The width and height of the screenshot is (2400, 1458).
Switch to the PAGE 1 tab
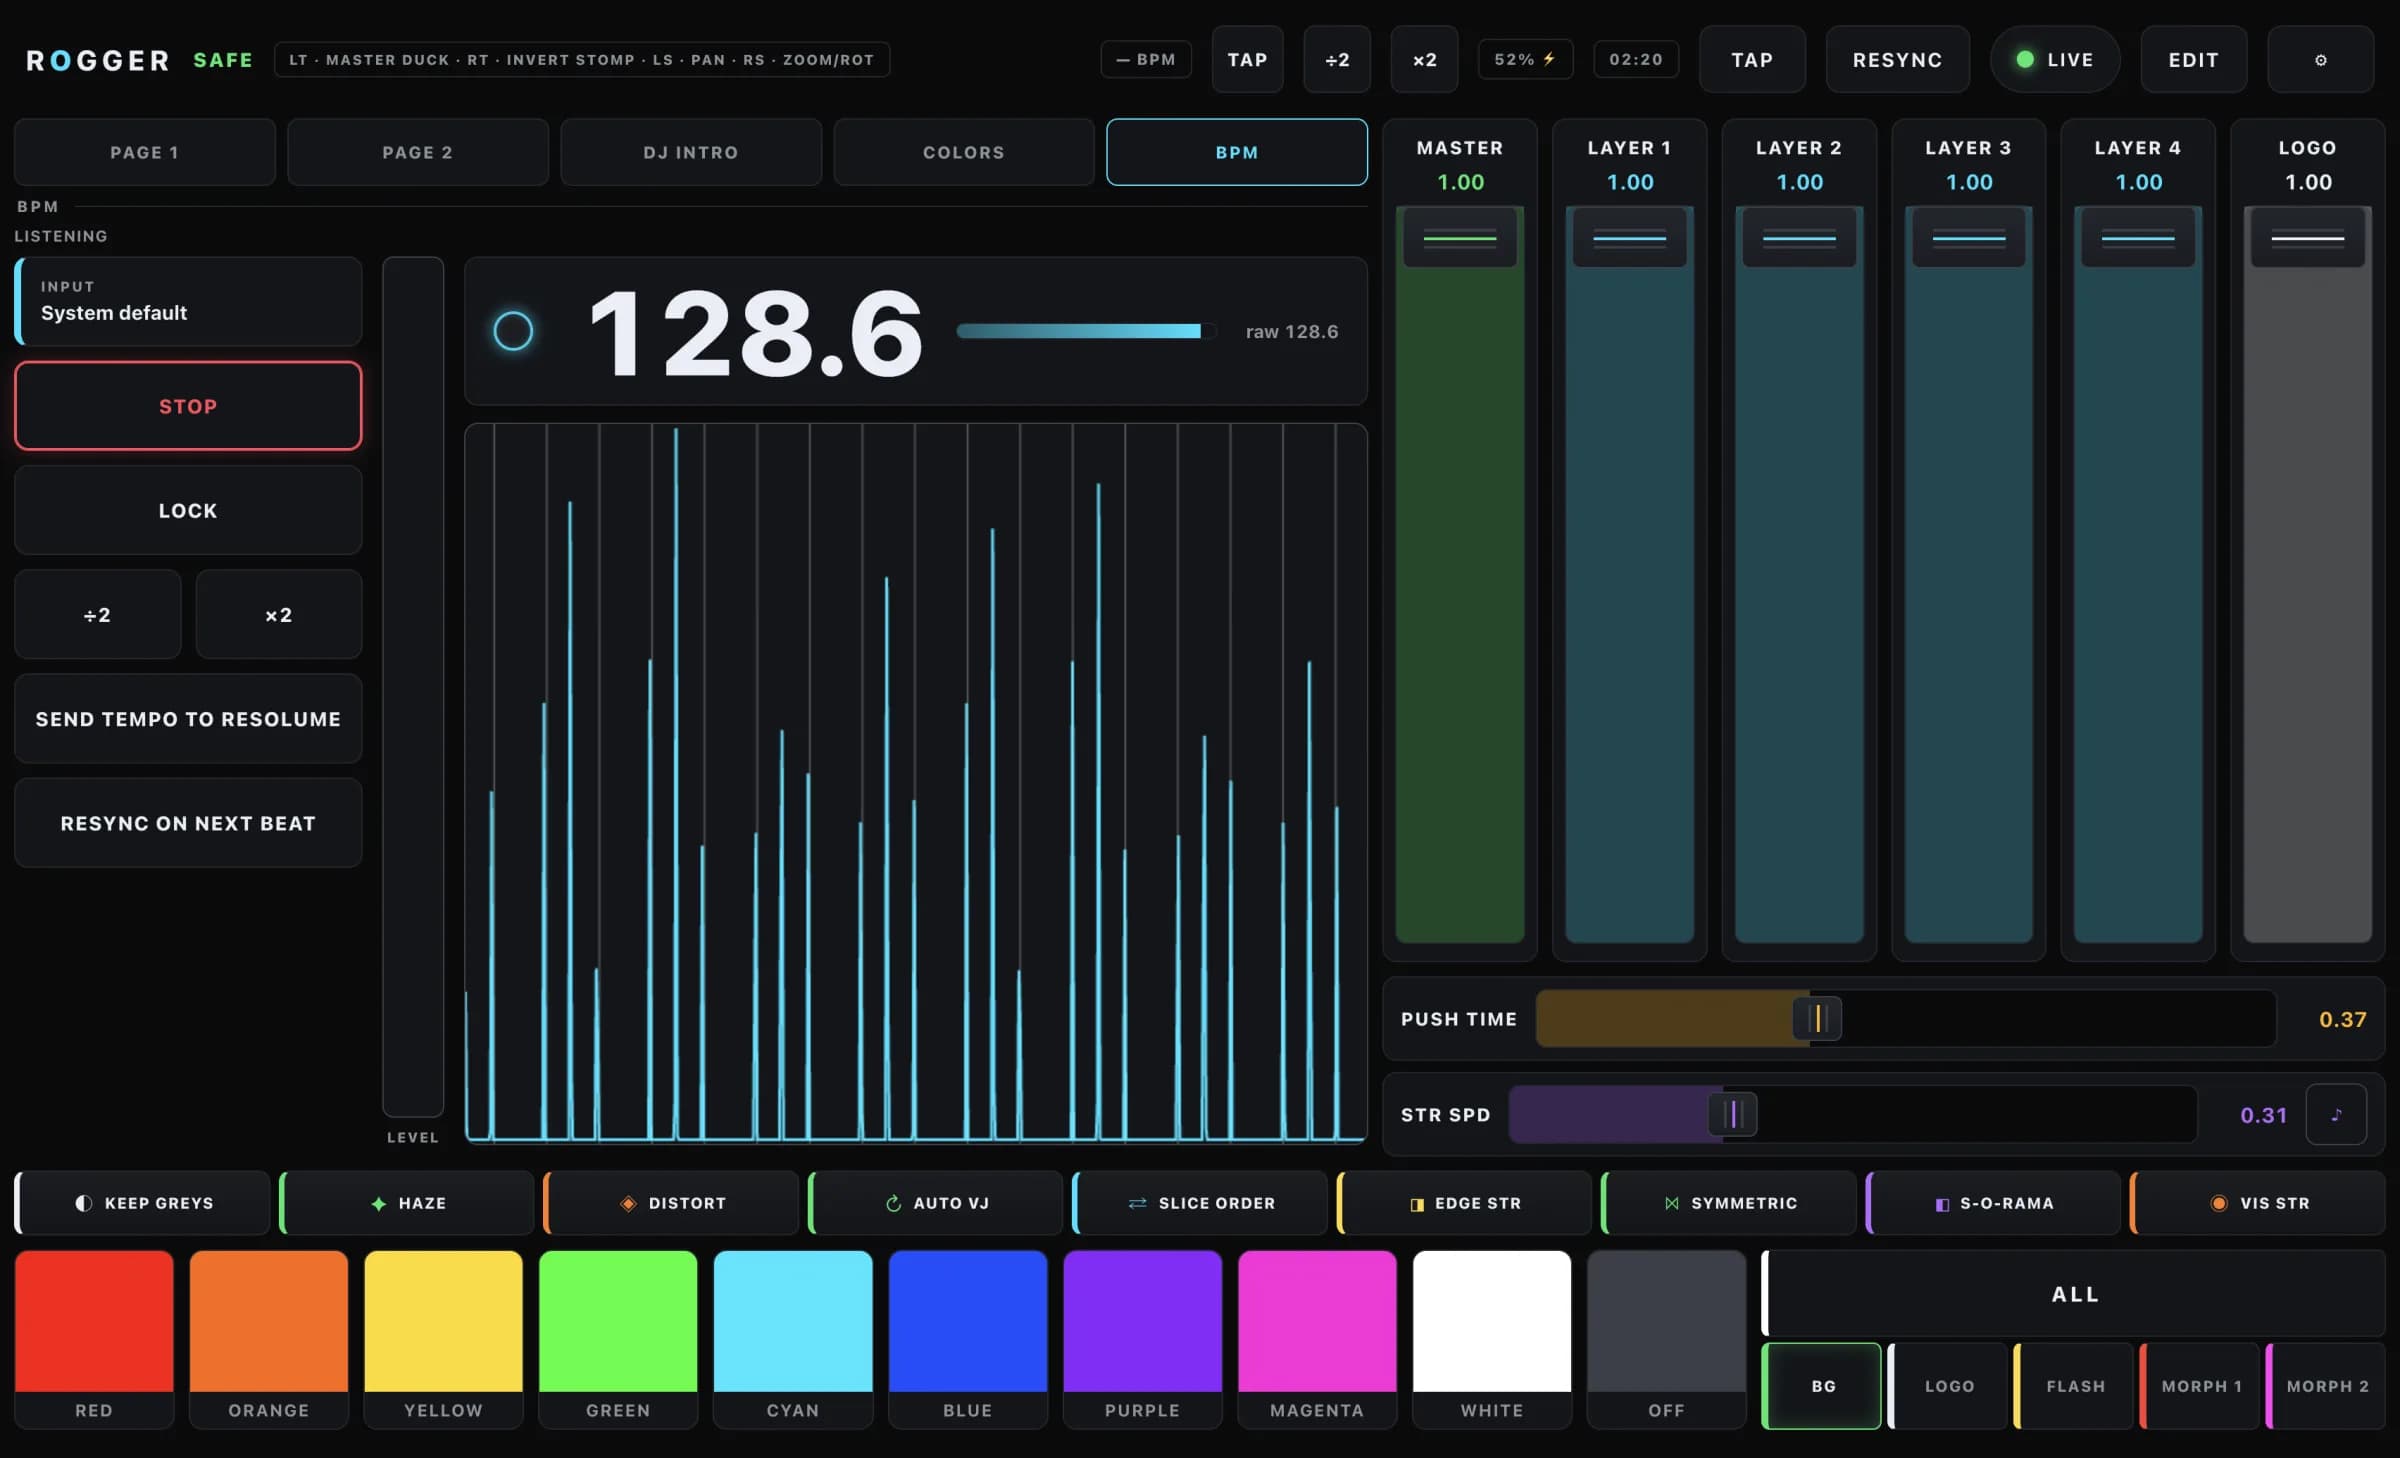[145, 152]
